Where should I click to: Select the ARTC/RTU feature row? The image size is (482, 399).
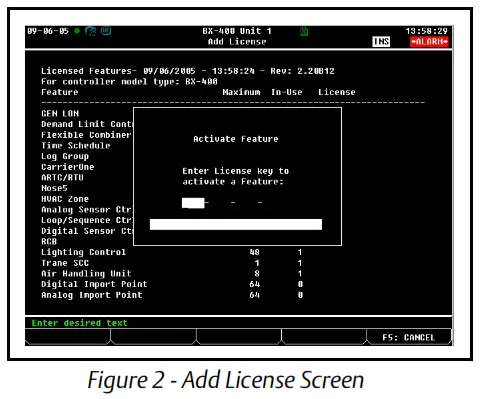62,178
